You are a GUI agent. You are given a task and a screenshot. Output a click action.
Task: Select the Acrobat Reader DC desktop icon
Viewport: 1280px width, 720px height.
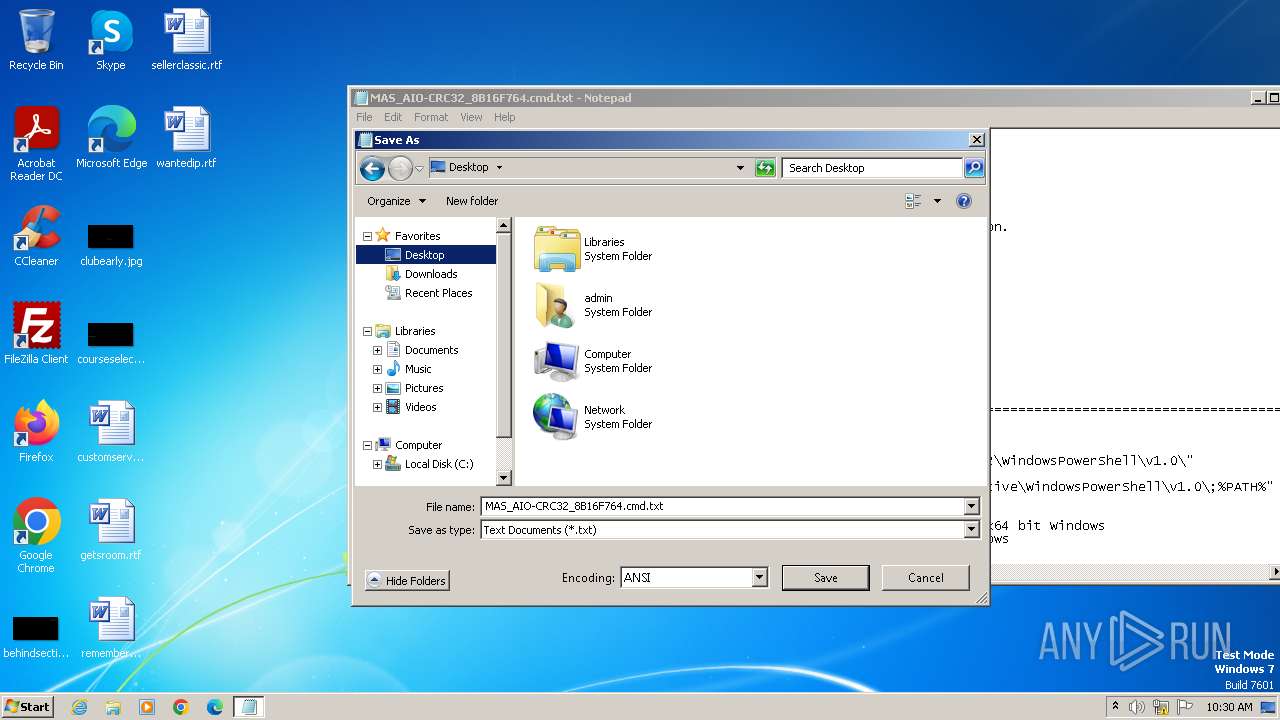[x=36, y=144]
